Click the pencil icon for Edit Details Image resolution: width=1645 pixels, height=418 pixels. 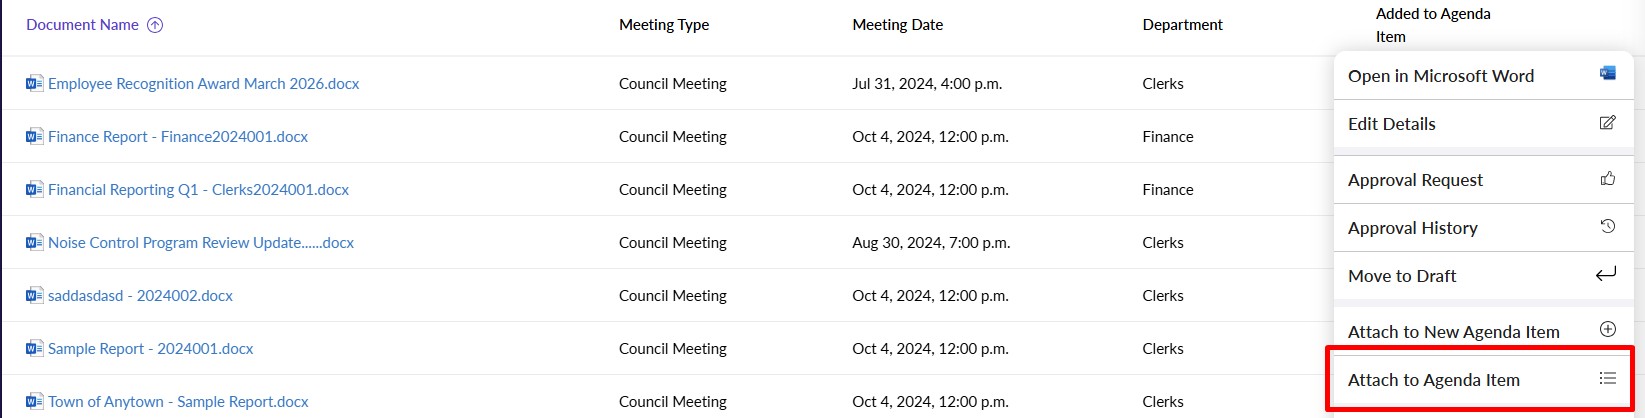[1607, 123]
